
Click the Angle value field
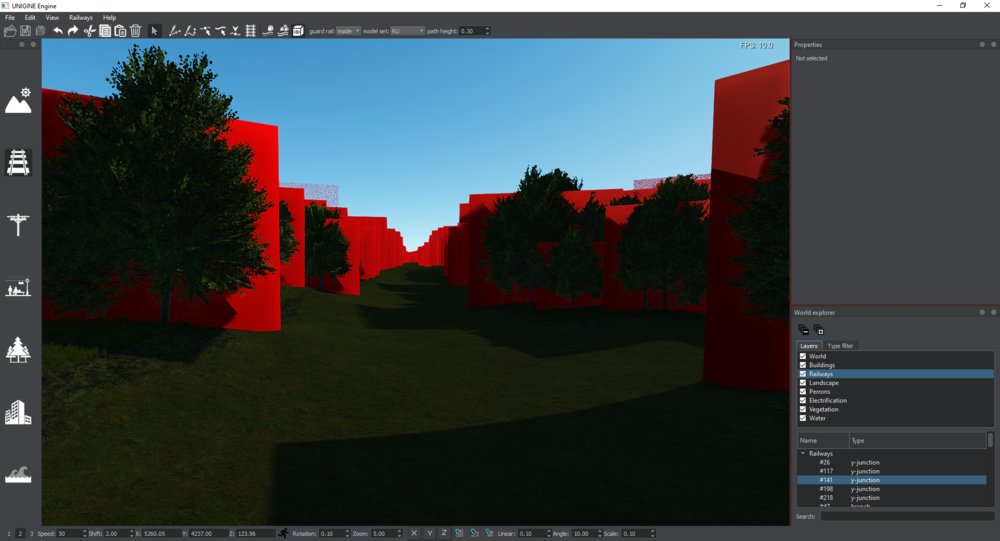(x=587, y=533)
